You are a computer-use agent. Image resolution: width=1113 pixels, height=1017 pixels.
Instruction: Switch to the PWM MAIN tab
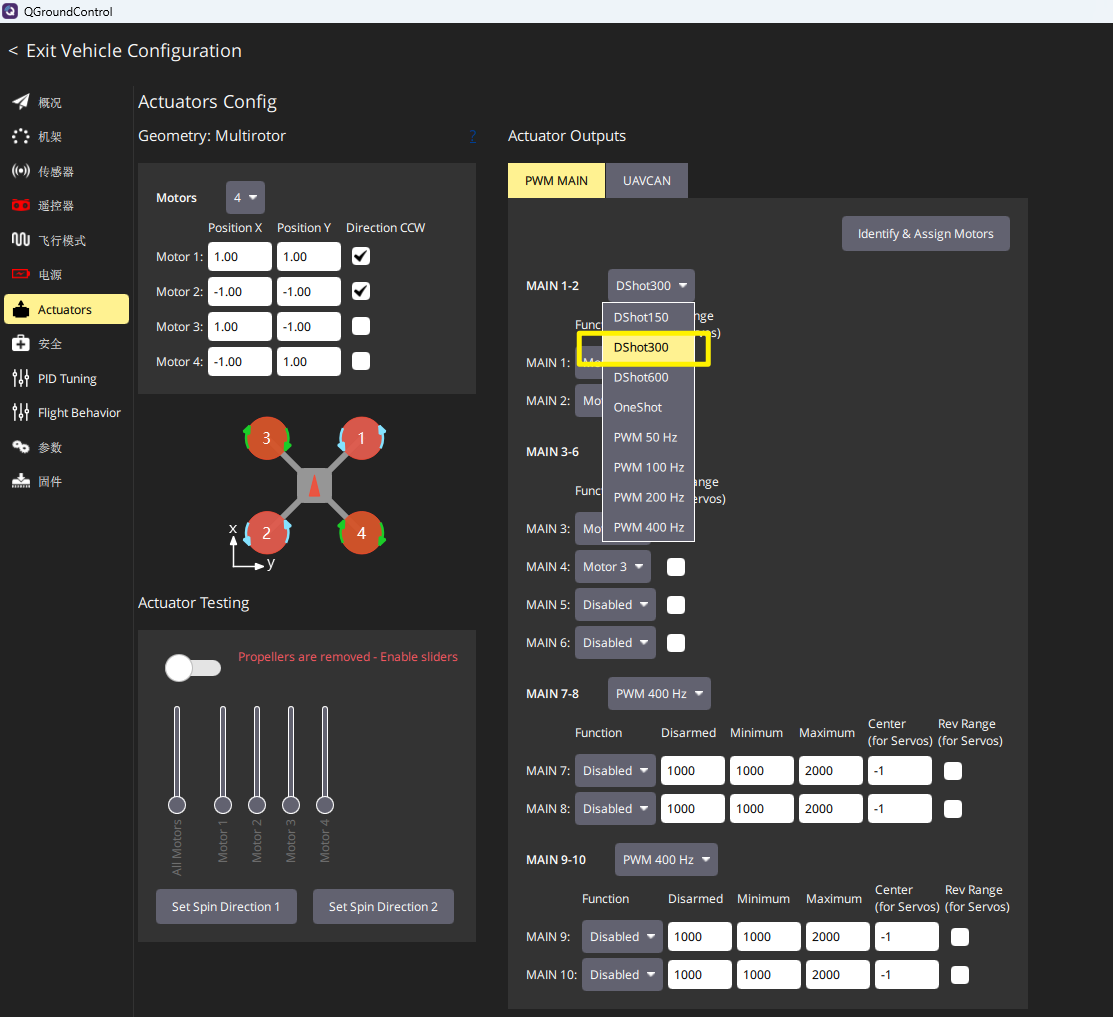point(556,180)
